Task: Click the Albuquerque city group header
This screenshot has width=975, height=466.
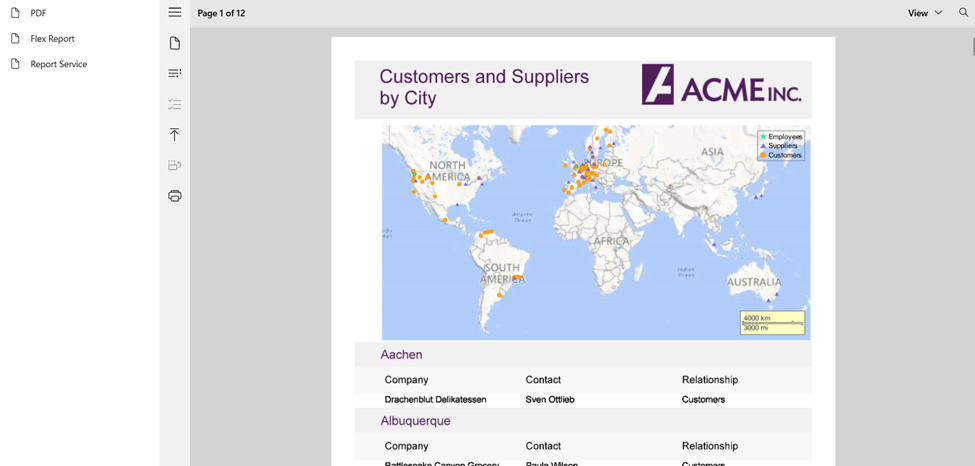Action: 415,421
